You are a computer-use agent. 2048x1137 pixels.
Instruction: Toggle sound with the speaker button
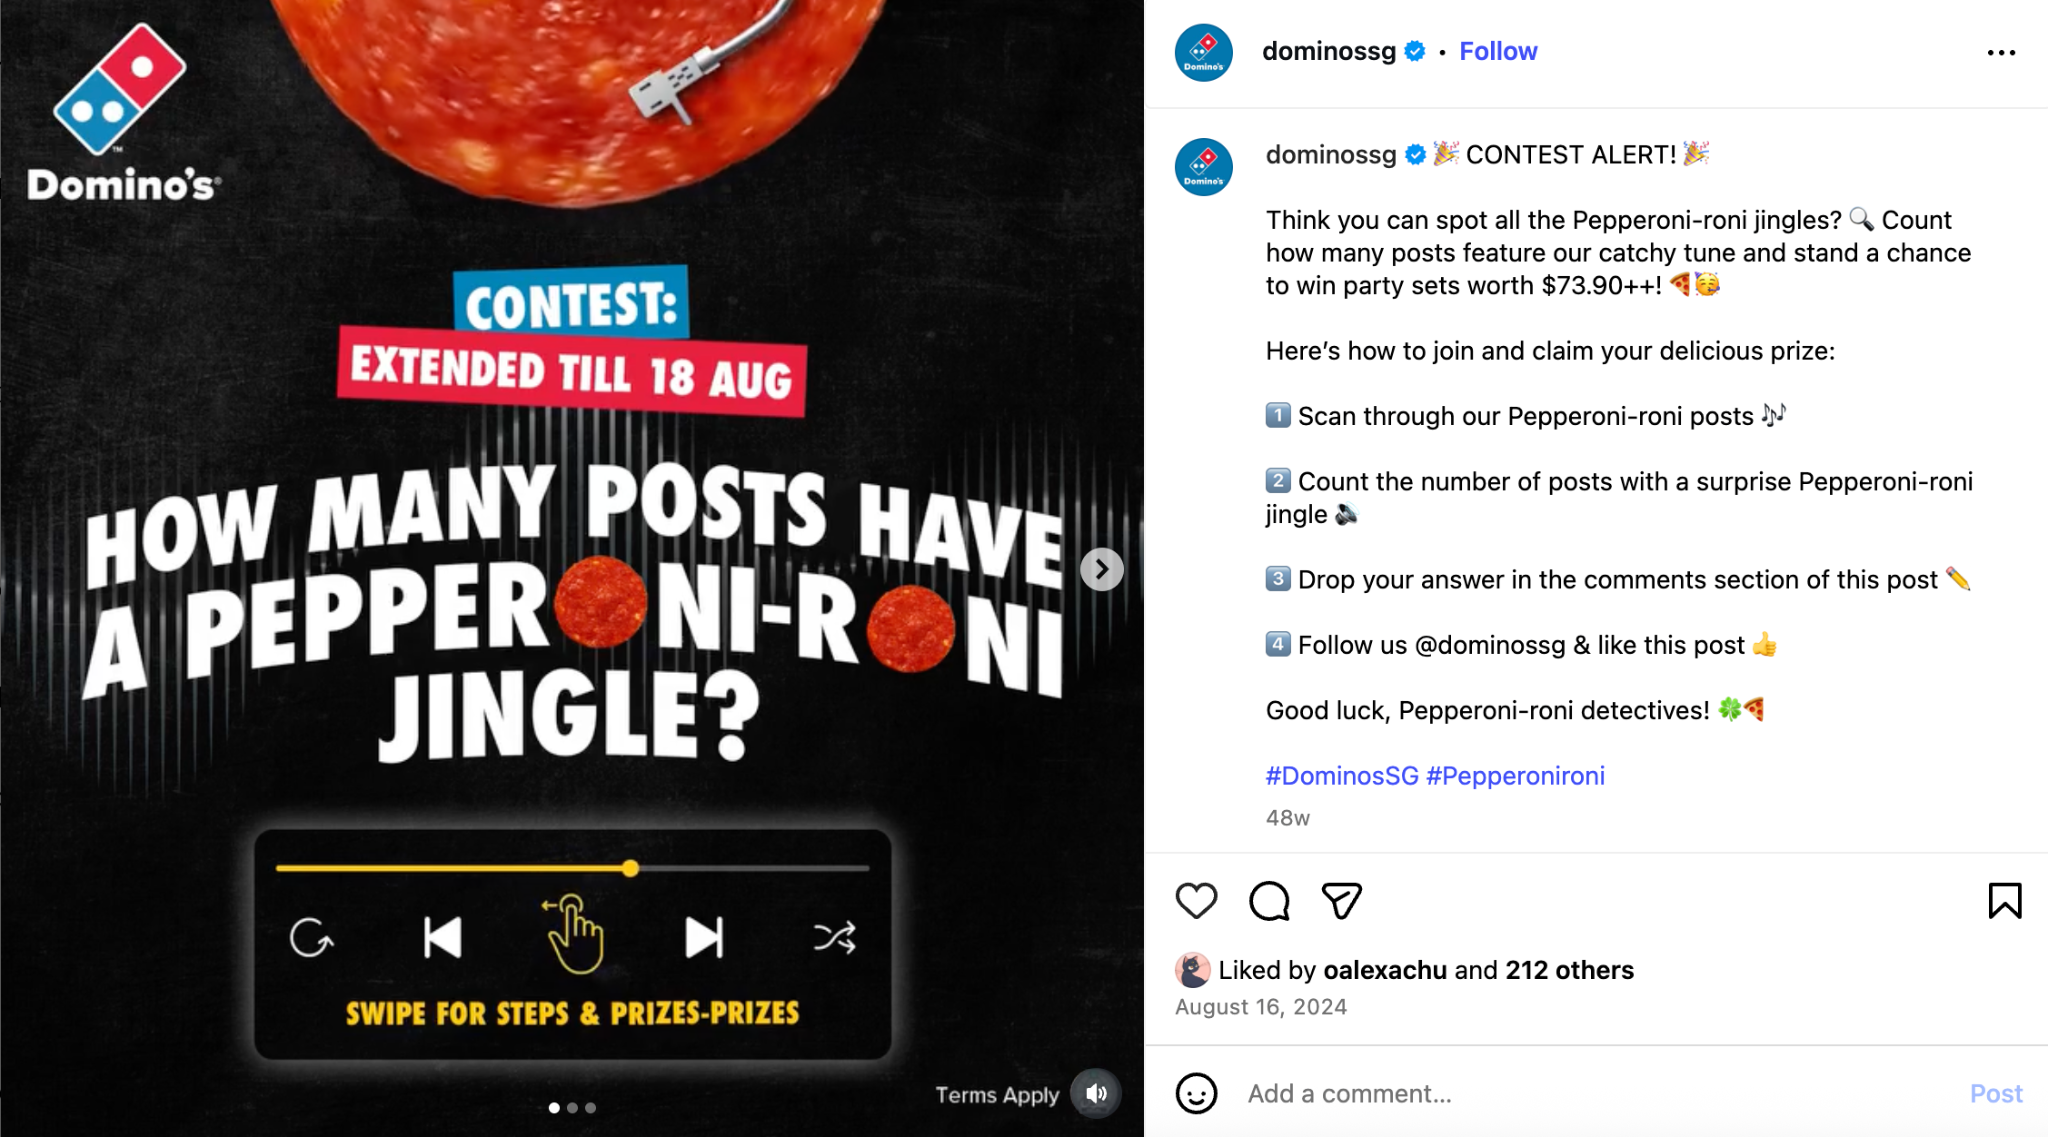pos(1096,1093)
